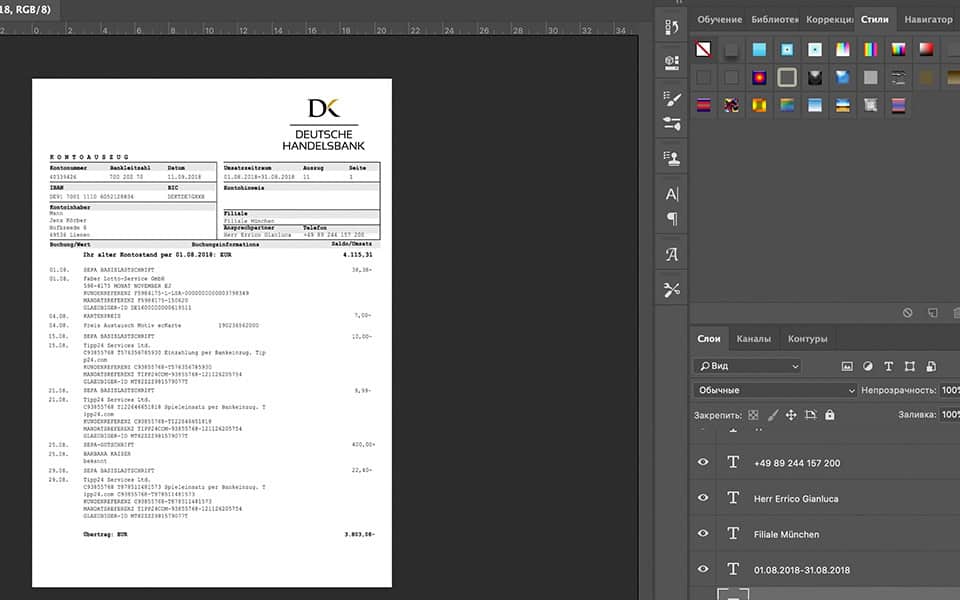Image resolution: width=960 pixels, height=600 pixels.
Task: Open the 'Вид' layer filter dropdown
Action: click(747, 366)
